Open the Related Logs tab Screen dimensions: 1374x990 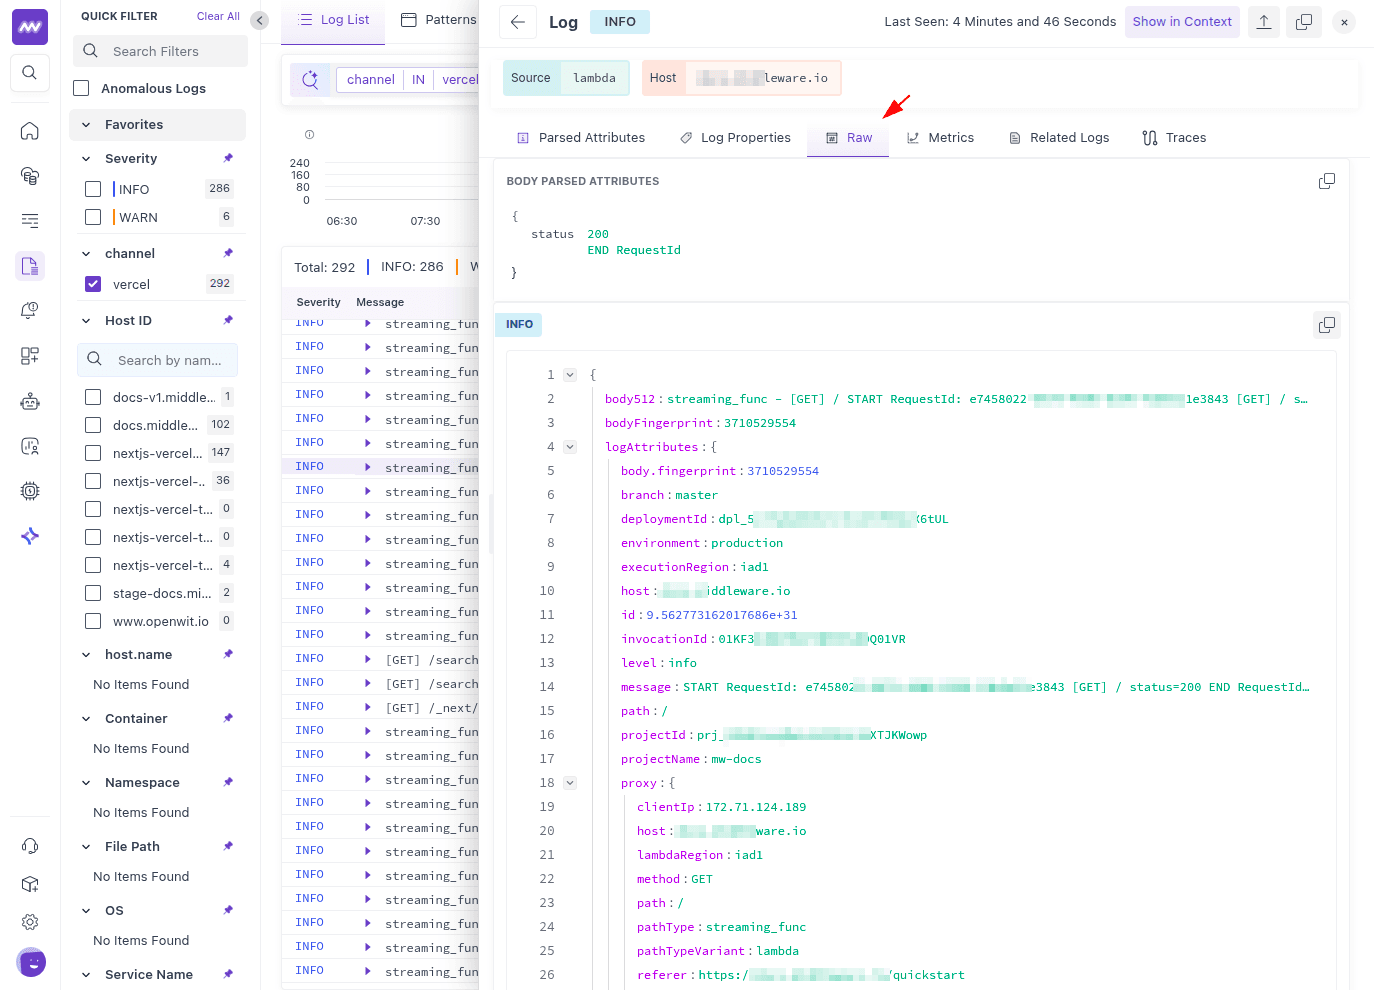[x=1058, y=138]
